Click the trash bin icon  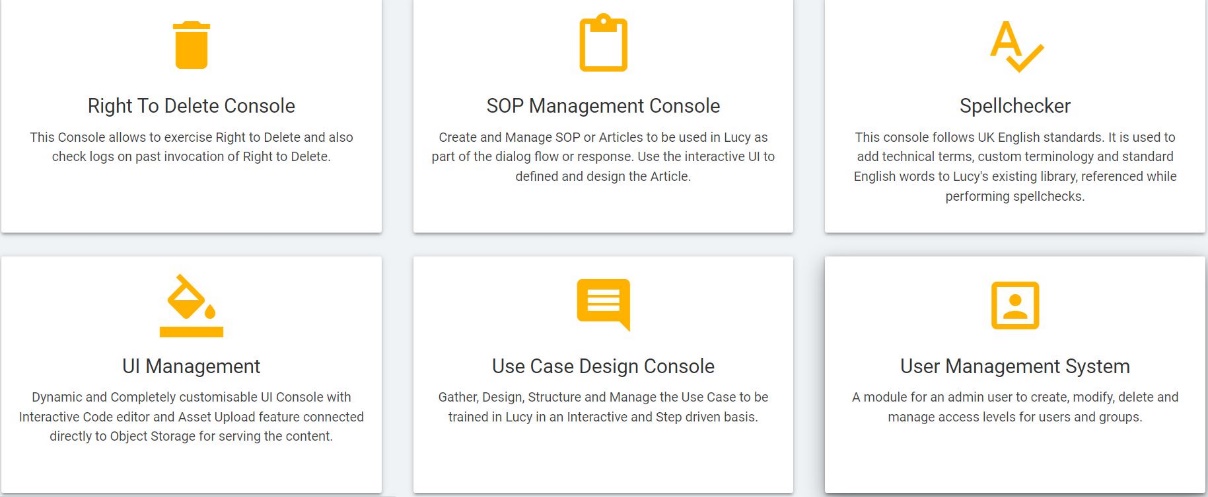[191, 45]
